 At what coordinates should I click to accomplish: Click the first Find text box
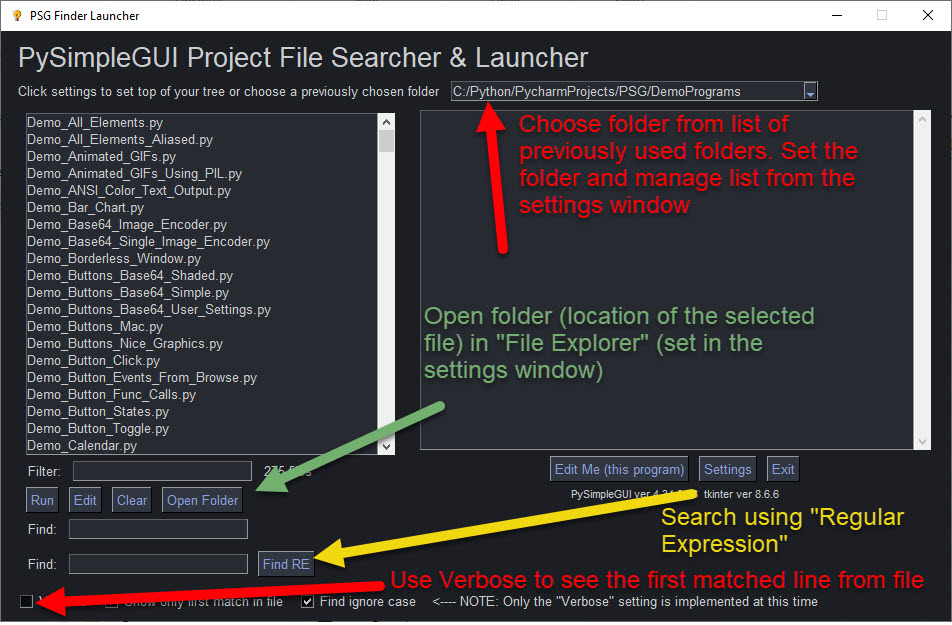pos(157,529)
